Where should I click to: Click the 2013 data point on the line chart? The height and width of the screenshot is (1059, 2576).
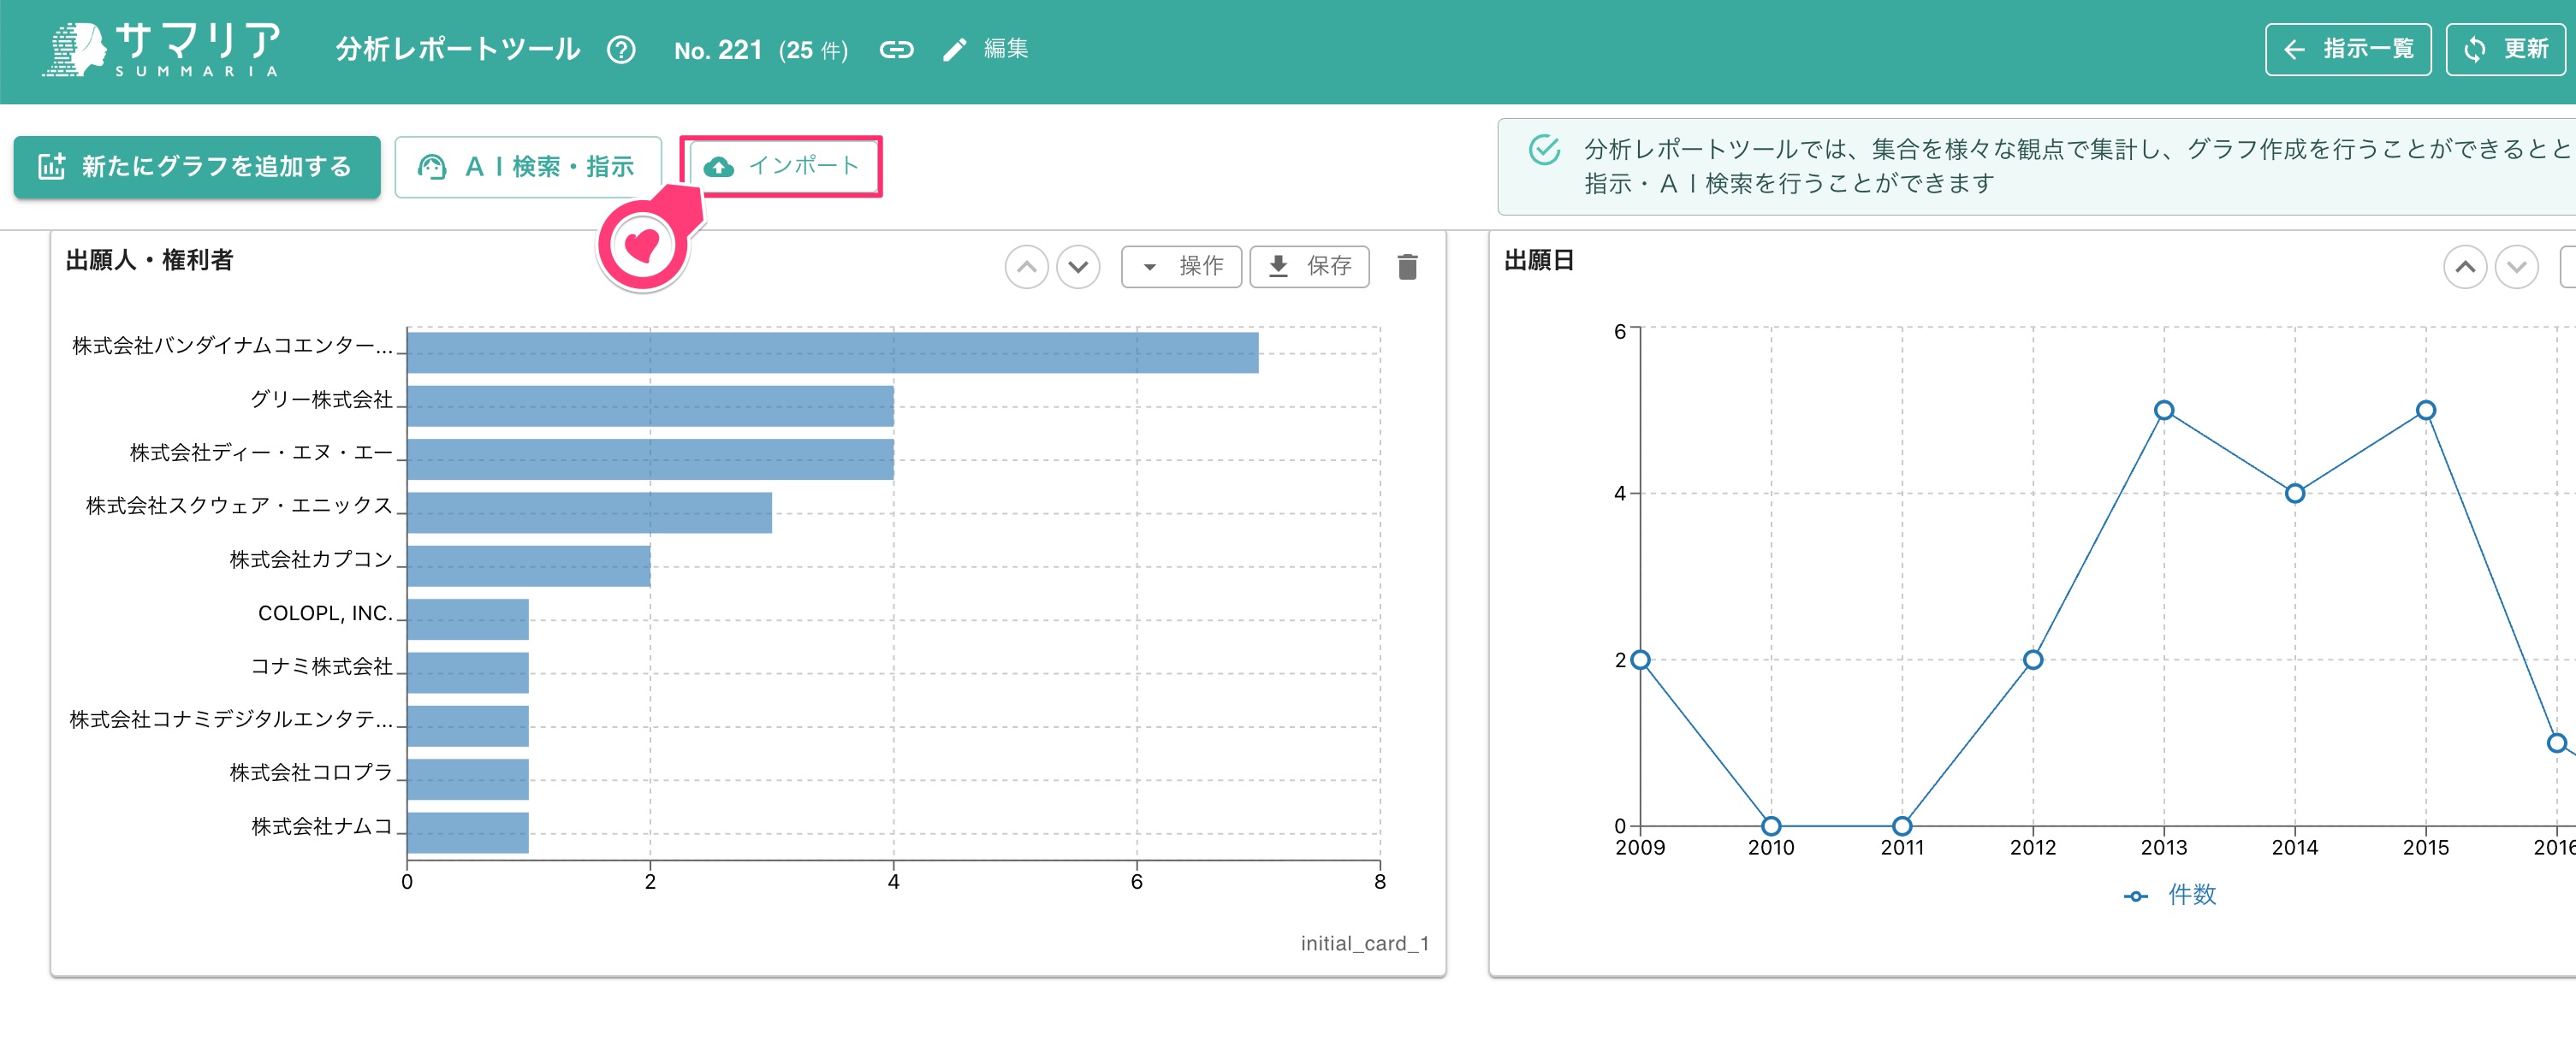pos(2164,410)
